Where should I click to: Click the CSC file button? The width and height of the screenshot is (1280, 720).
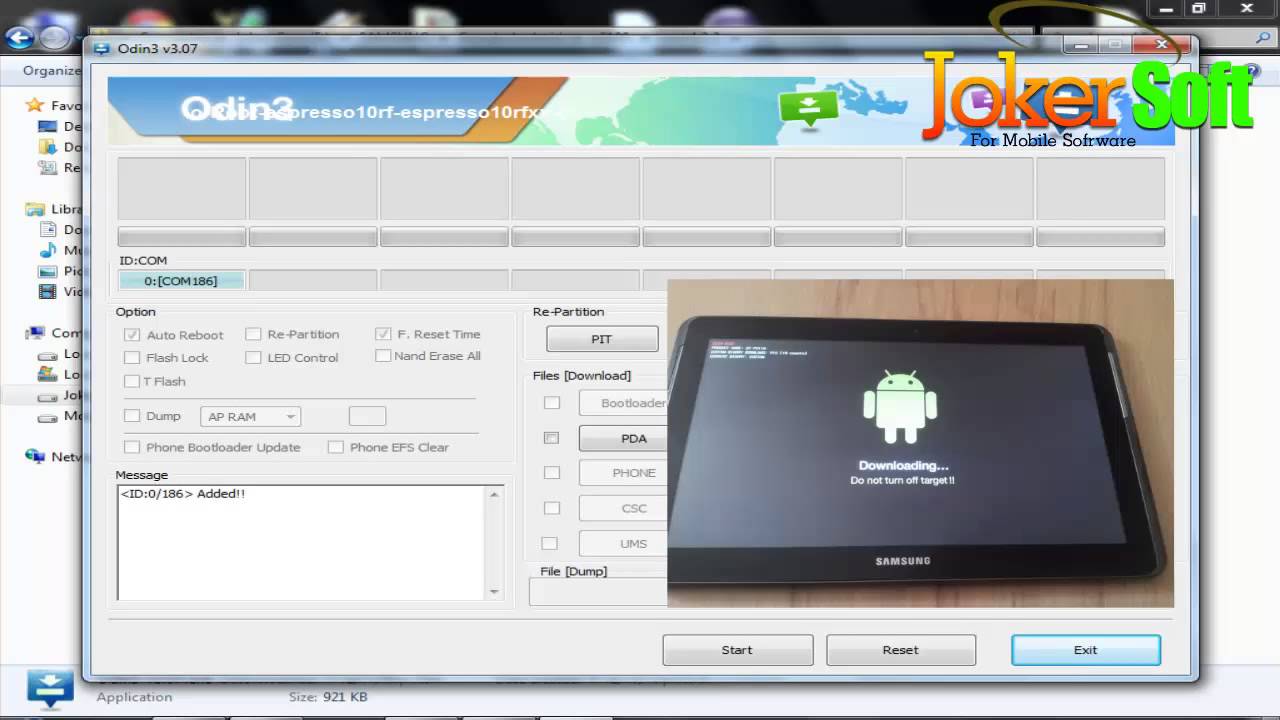pyautogui.click(x=623, y=508)
